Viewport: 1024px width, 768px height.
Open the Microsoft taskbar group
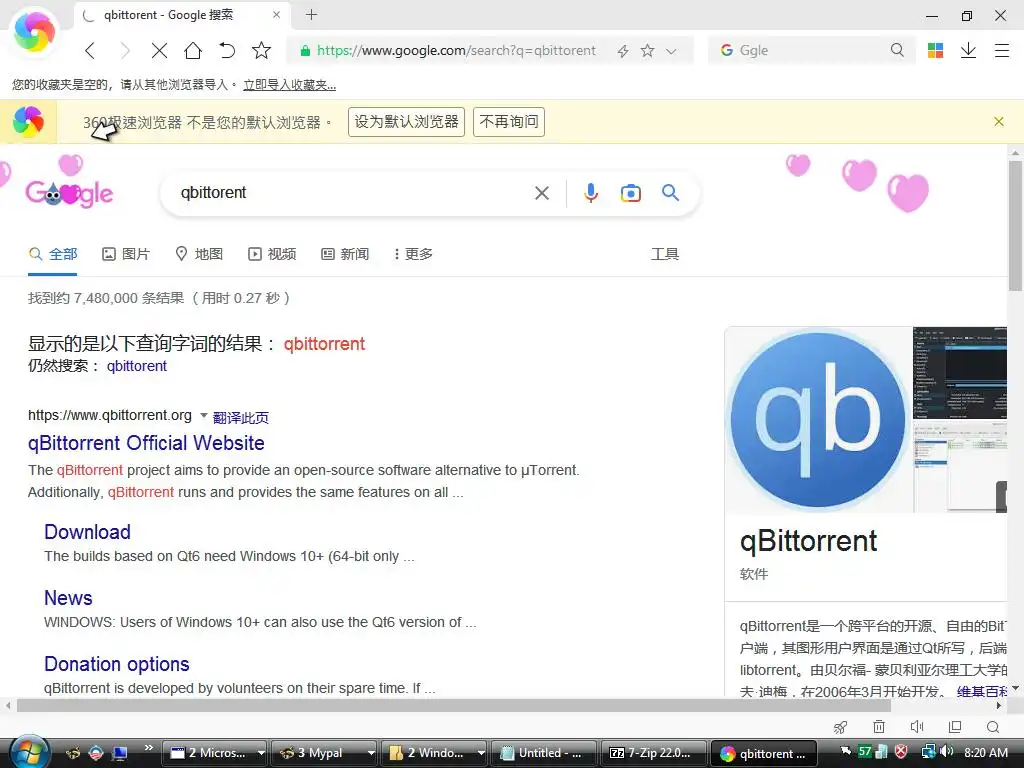pyautogui.click(x=216, y=753)
